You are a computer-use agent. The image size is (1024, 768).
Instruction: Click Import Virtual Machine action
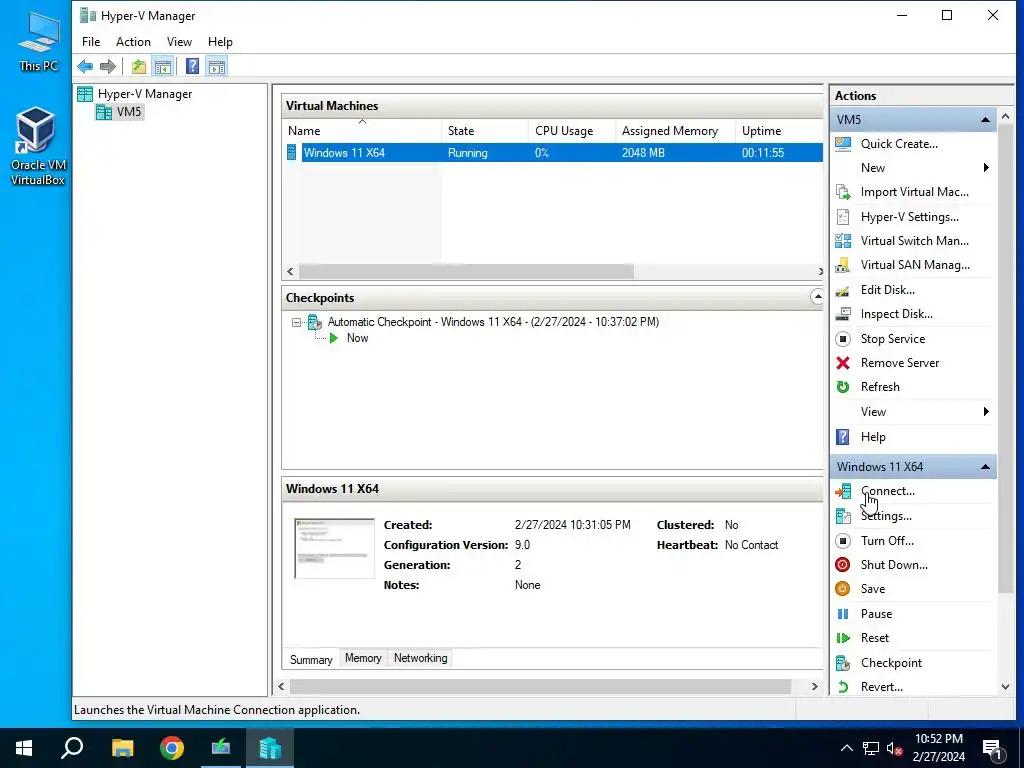point(914,192)
